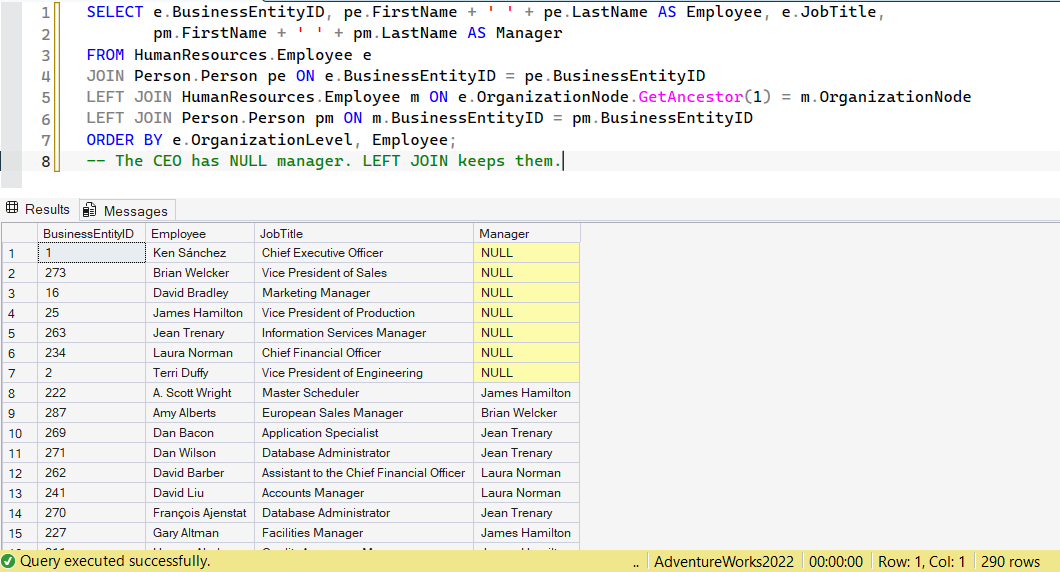Image resolution: width=1060 pixels, height=572 pixels.
Task: Click the NULL manager cell for Ken Sánchez
Action: tap(527, 253)
